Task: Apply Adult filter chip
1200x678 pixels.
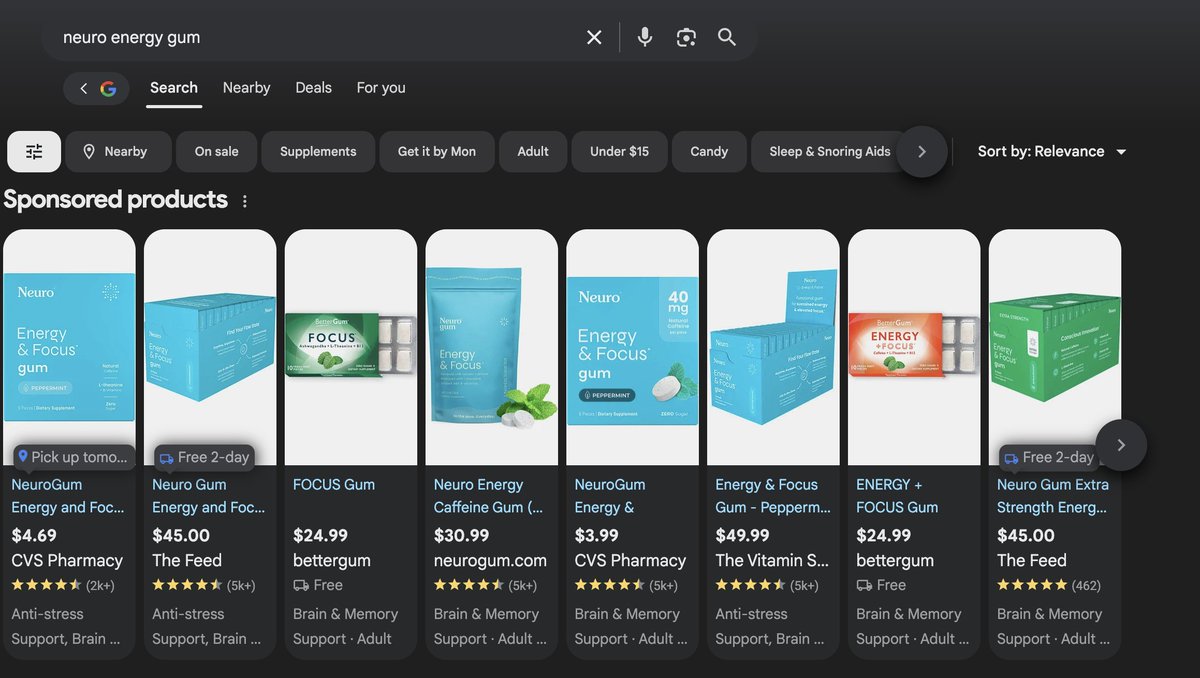Action: pos(533,151)
